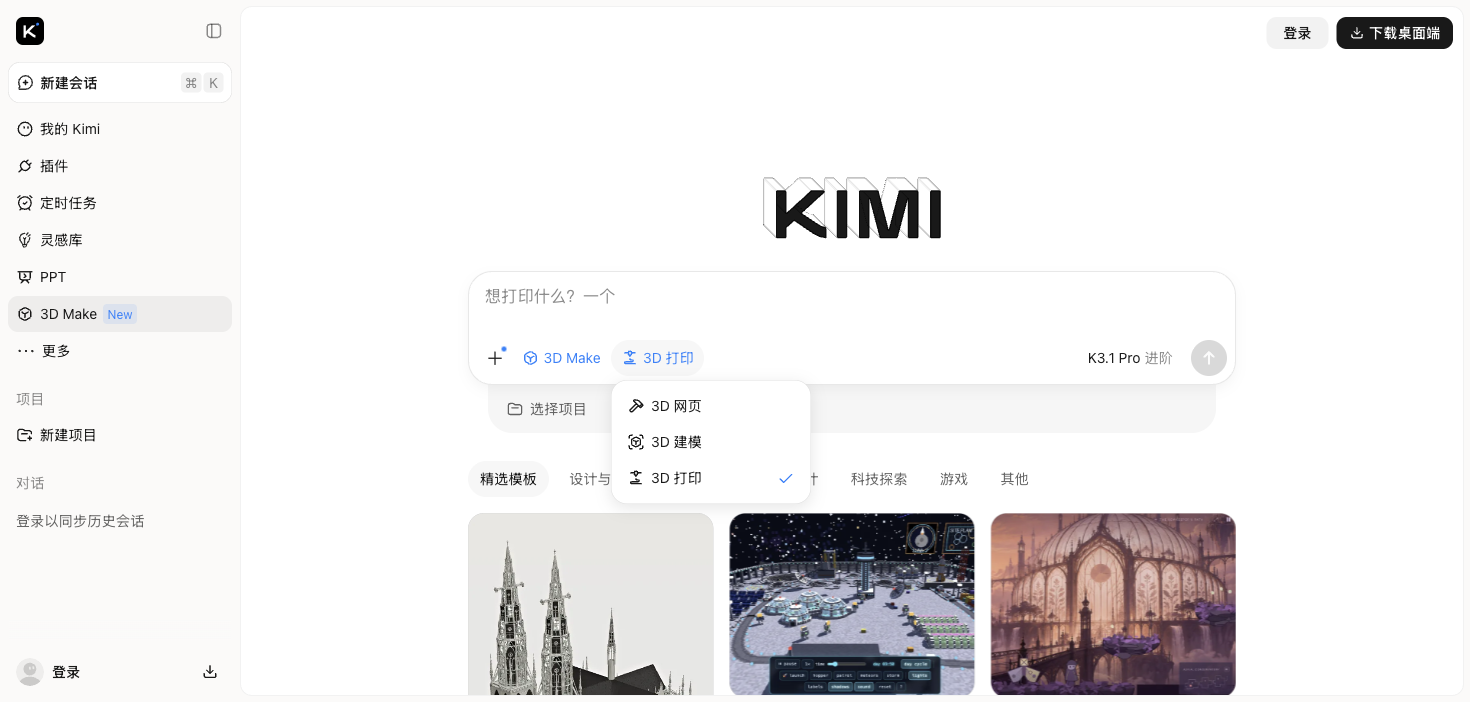Switch to the 游戏 tab

[954, 479]
